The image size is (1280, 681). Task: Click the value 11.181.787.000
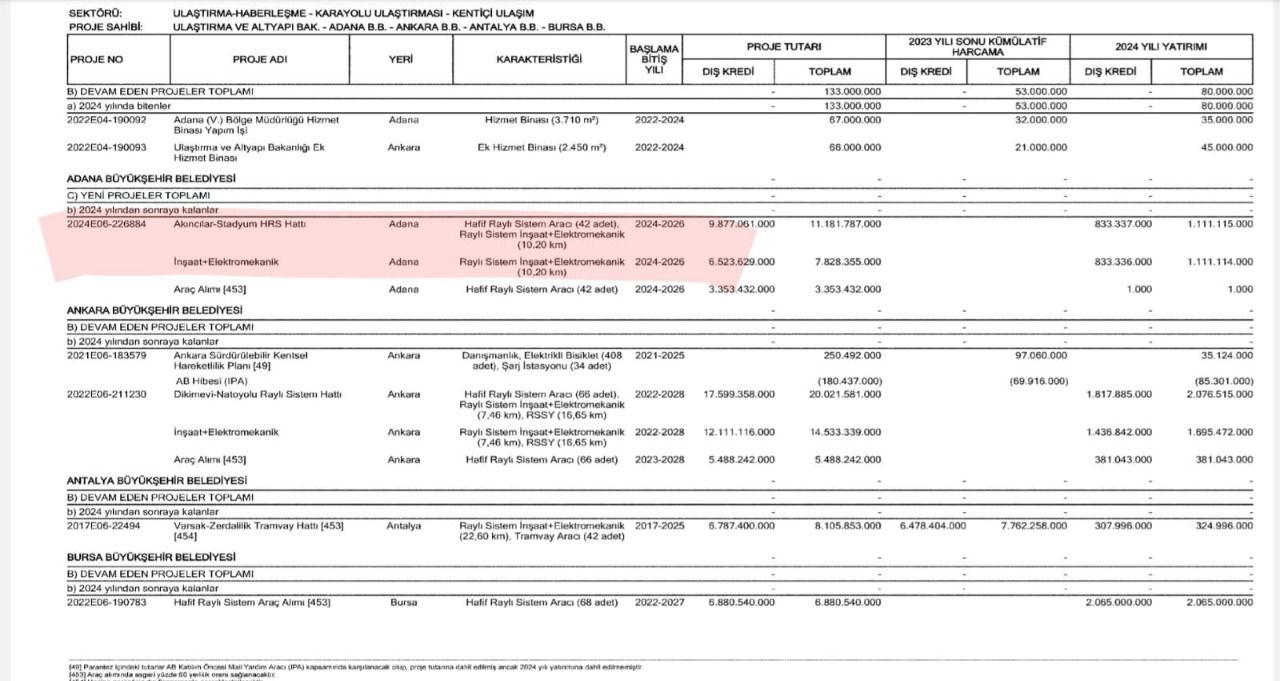click(846, 224)
